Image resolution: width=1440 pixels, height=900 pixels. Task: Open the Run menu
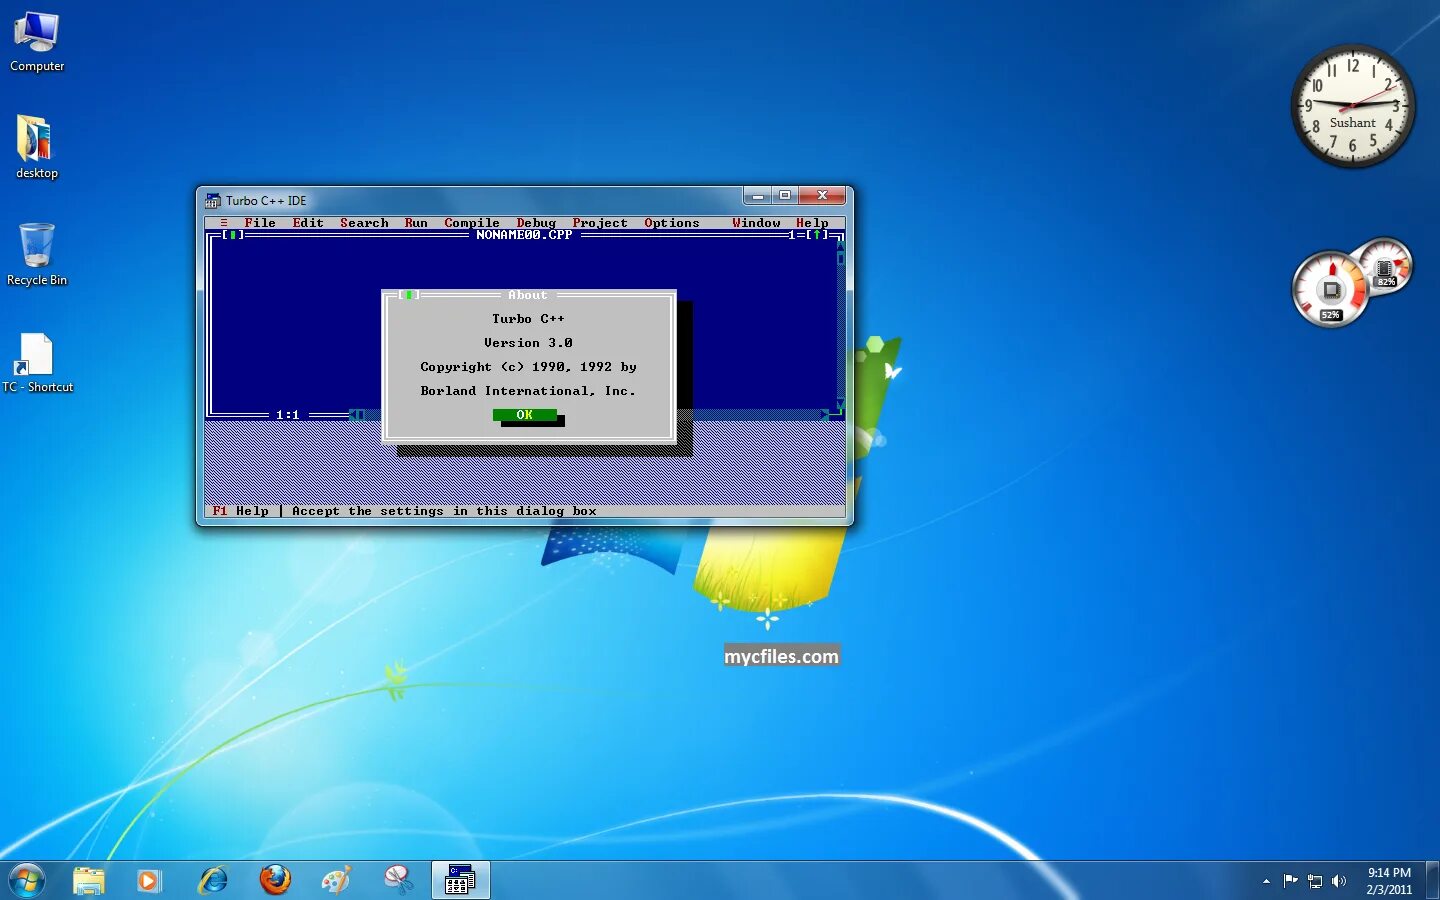(416, 223)
